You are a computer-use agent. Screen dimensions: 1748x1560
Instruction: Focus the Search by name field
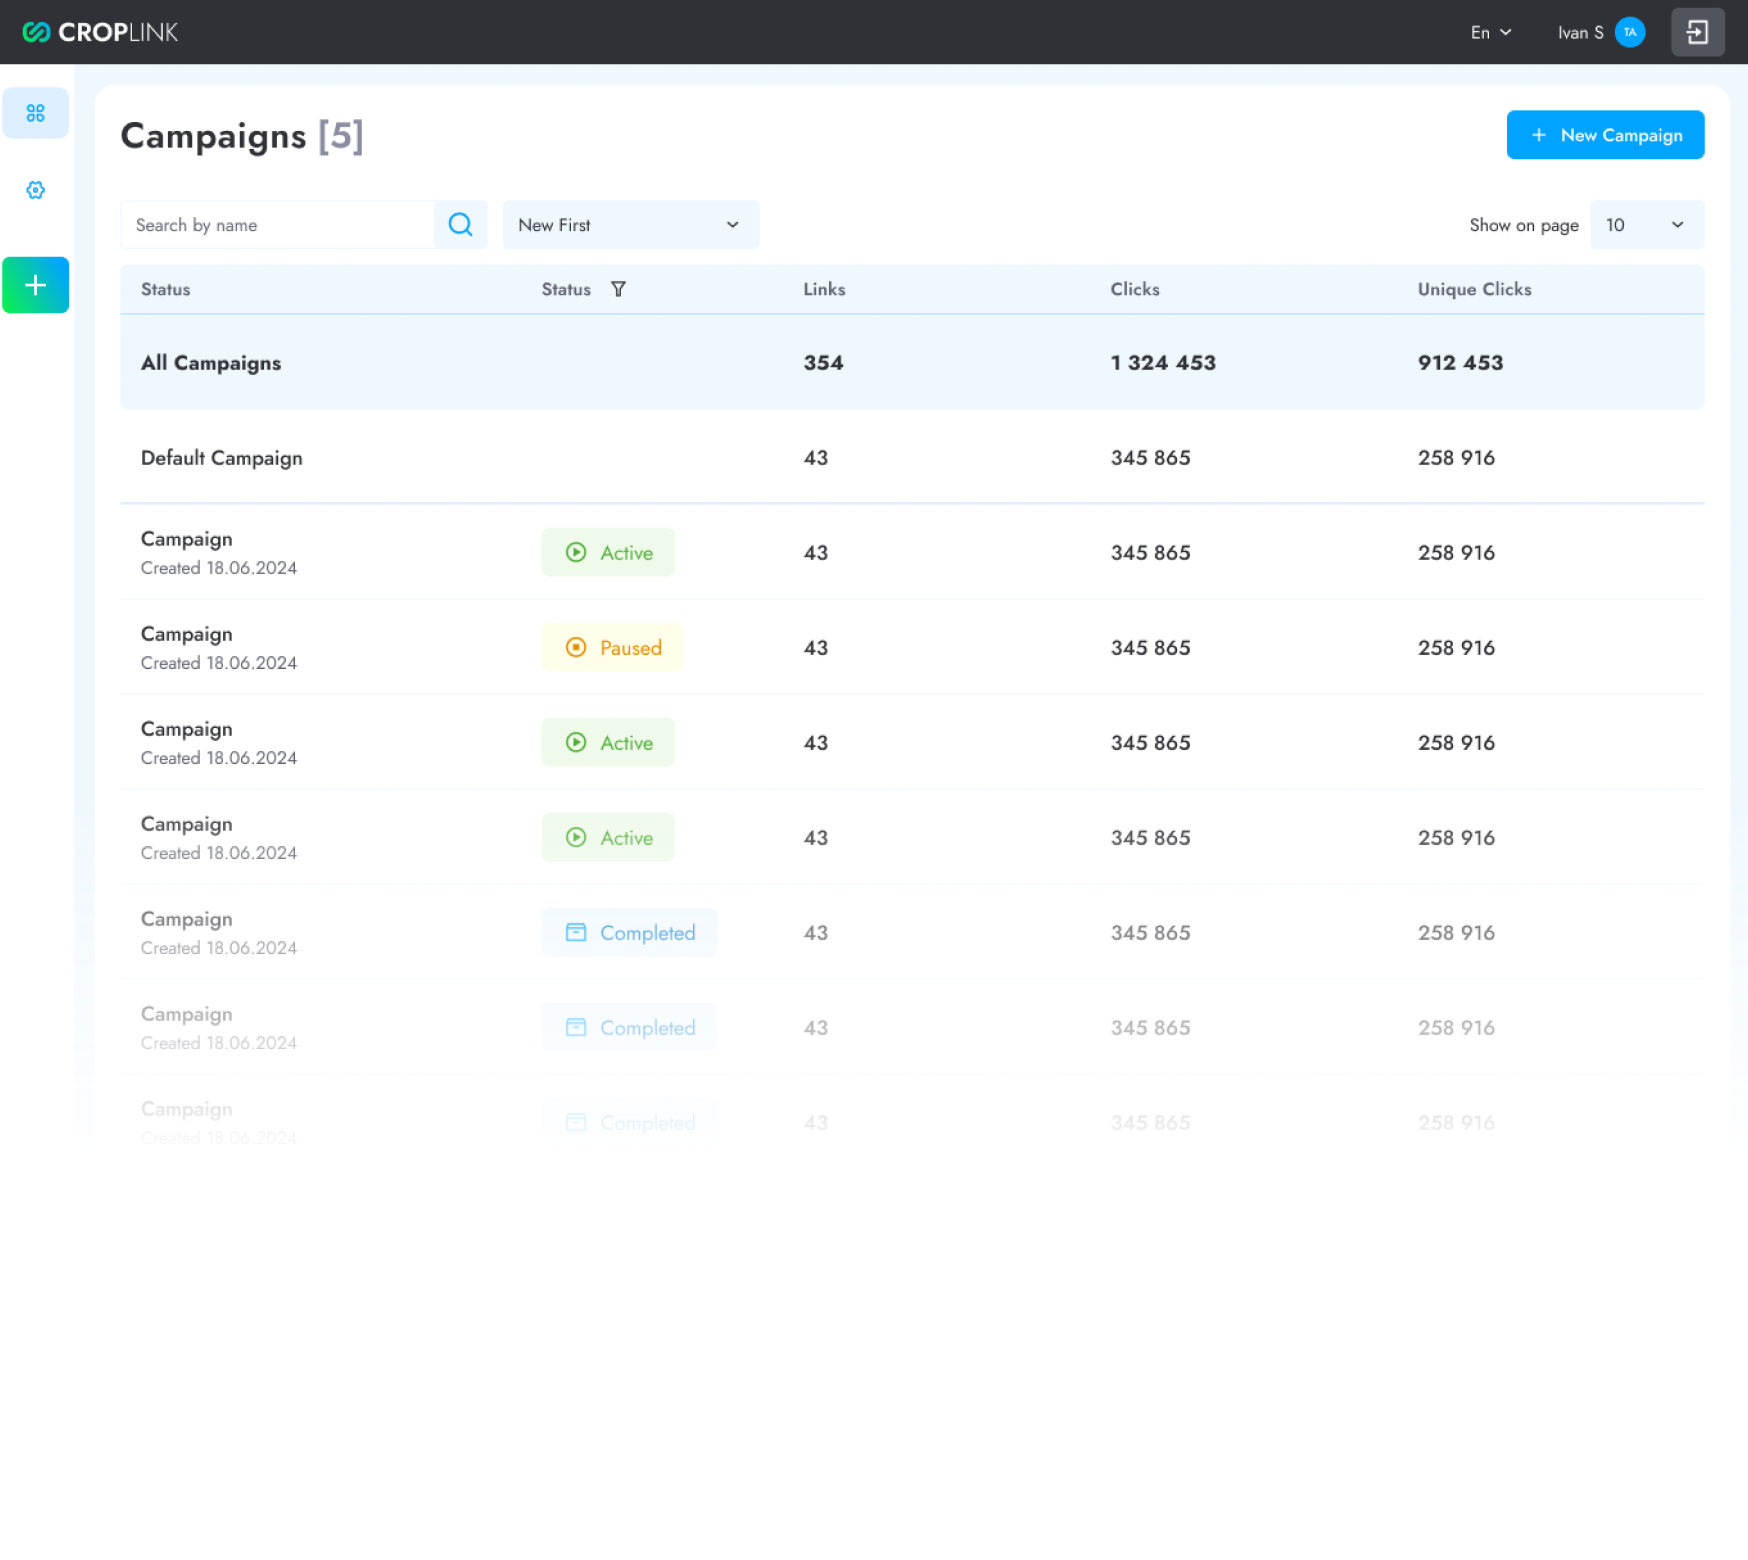(x=278, y=225)
